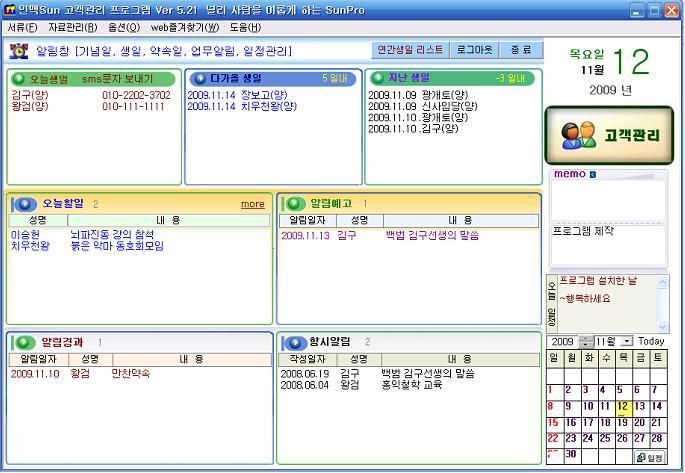Select the 홍익철학 교육 항시알림 row
685x473 pixels.
pyautogui.click(x=361, y=385)
